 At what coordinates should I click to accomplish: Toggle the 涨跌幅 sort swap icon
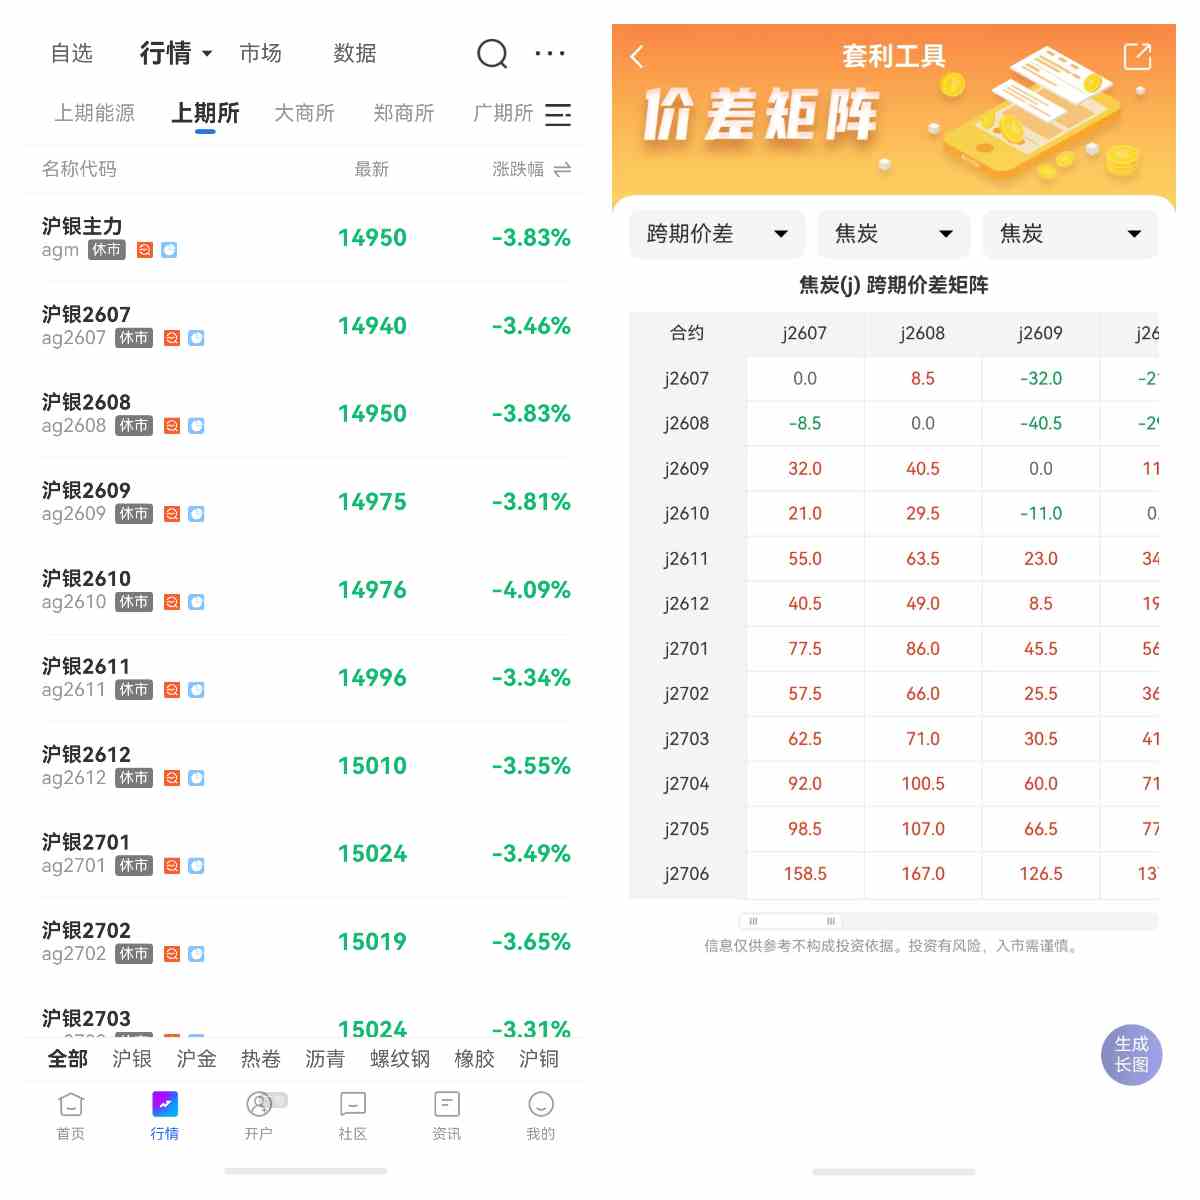pos(562,169)
